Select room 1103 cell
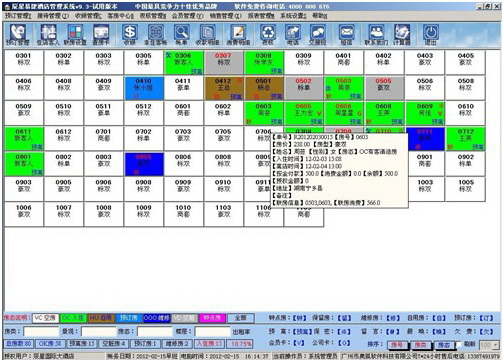This screenshot has height=360, width=503. [224, 214]
